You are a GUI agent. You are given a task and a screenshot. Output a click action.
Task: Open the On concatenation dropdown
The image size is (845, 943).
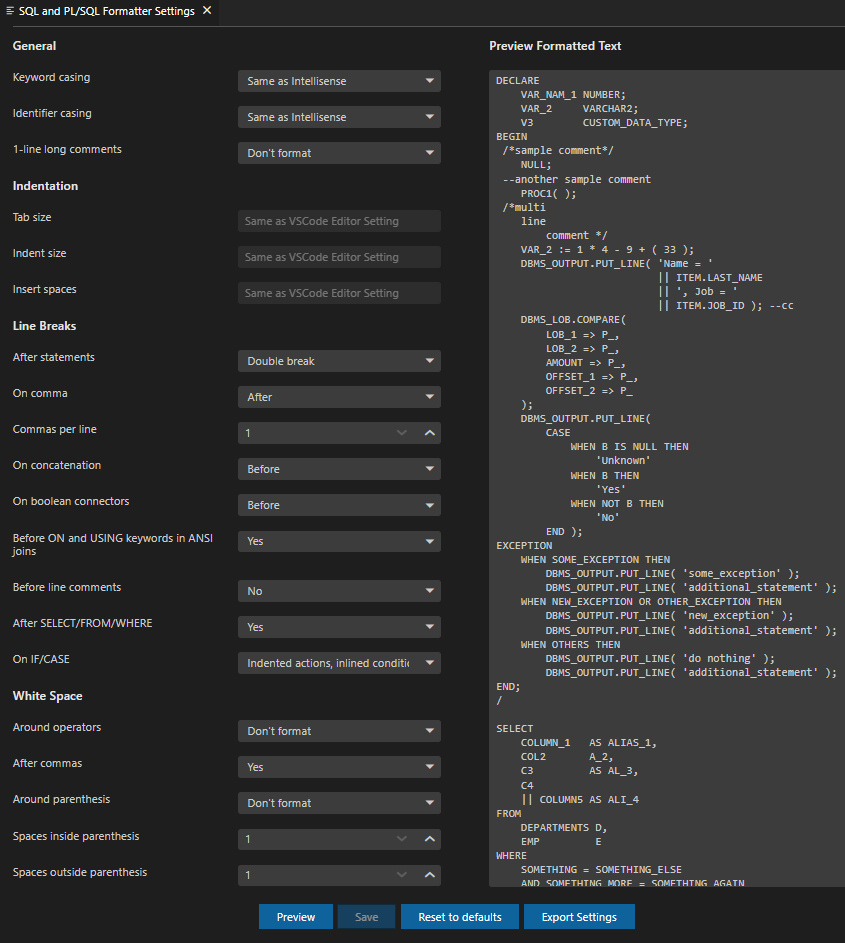[339, 469]
